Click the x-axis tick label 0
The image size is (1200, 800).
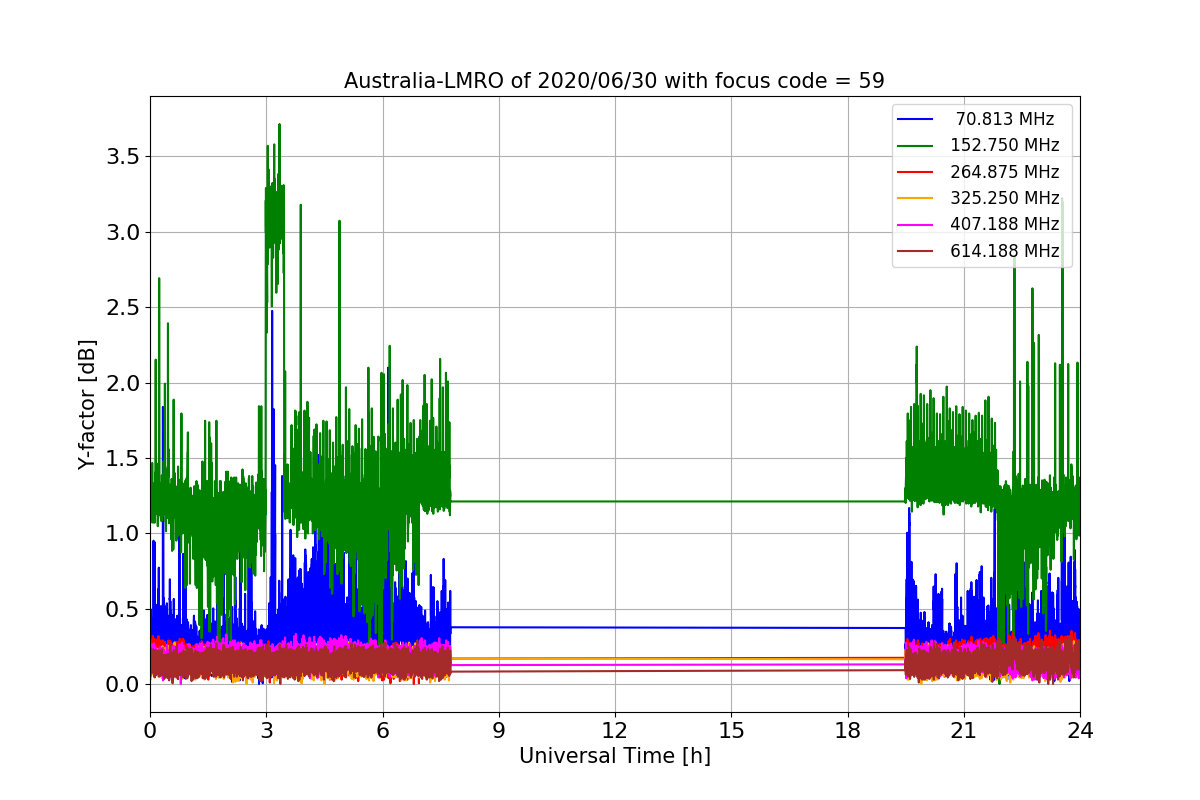pyautogui.click(x=150, y=730)
